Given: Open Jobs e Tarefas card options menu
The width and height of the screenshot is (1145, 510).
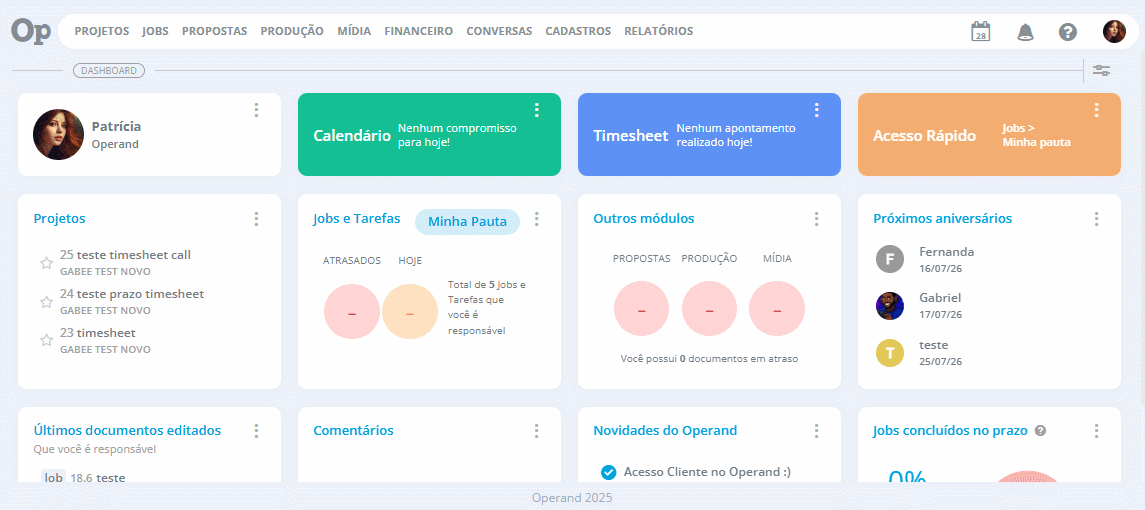Looking at the screenshot, I should [x=537, y=218].
